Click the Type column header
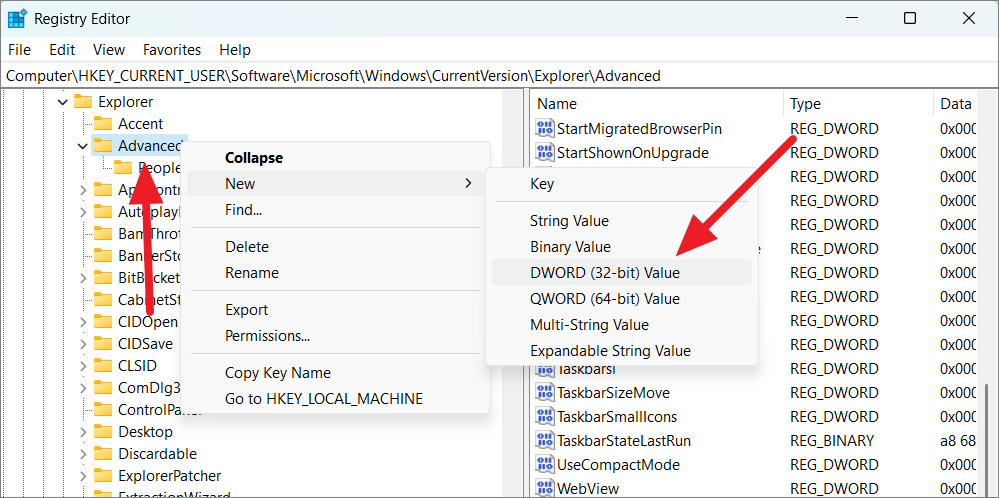Image resolution: width=999 pixels, height=498 pixels. click(x=858, y=104)
